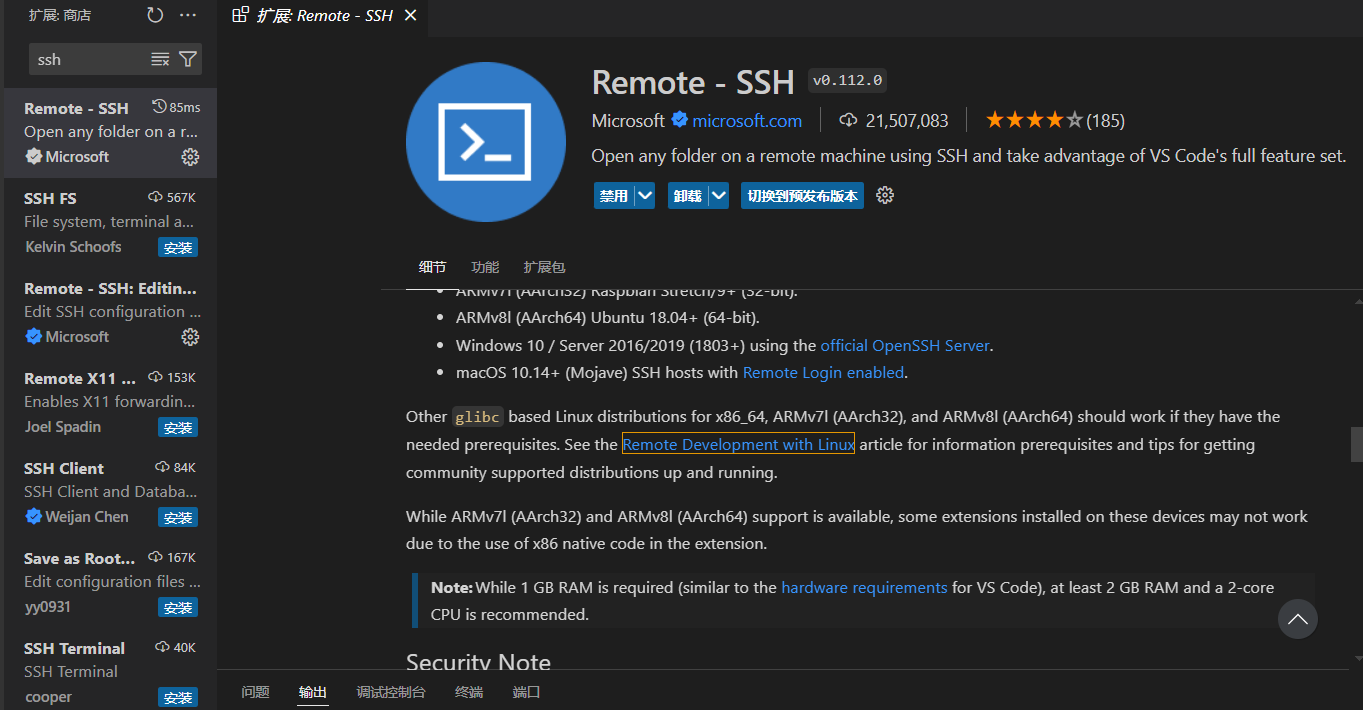Open the 终端 panel tab
This screenshot has width=1363, height=710.
point(469,692)
